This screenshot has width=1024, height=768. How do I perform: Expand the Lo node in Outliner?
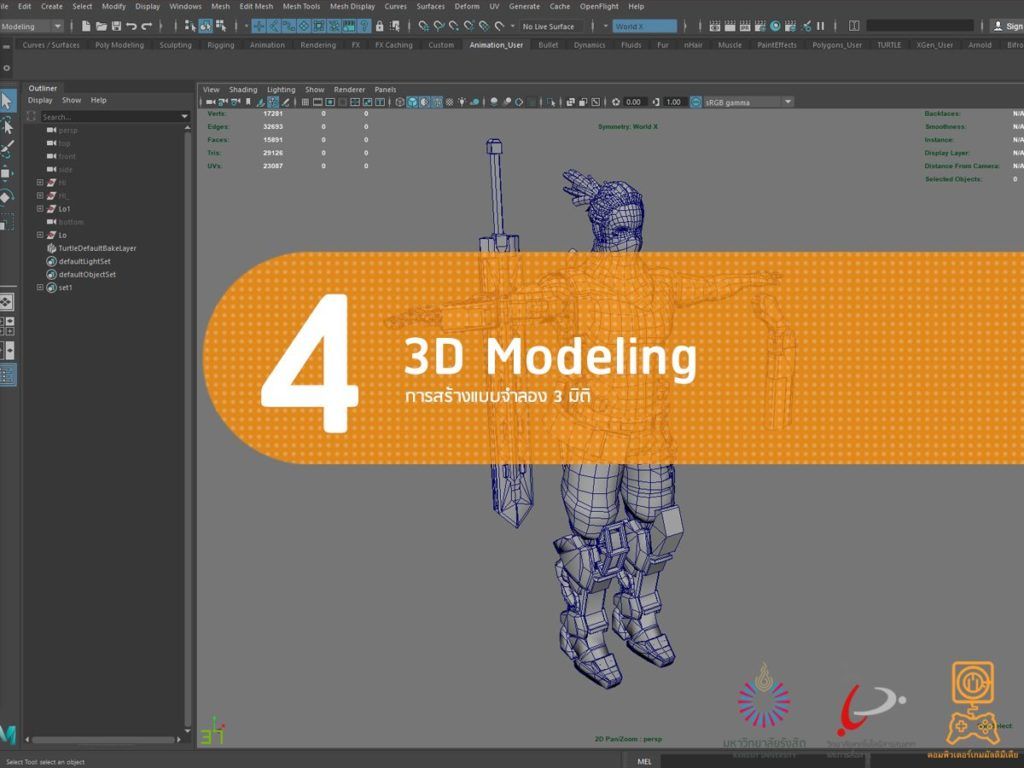click(x=40, y=235)
